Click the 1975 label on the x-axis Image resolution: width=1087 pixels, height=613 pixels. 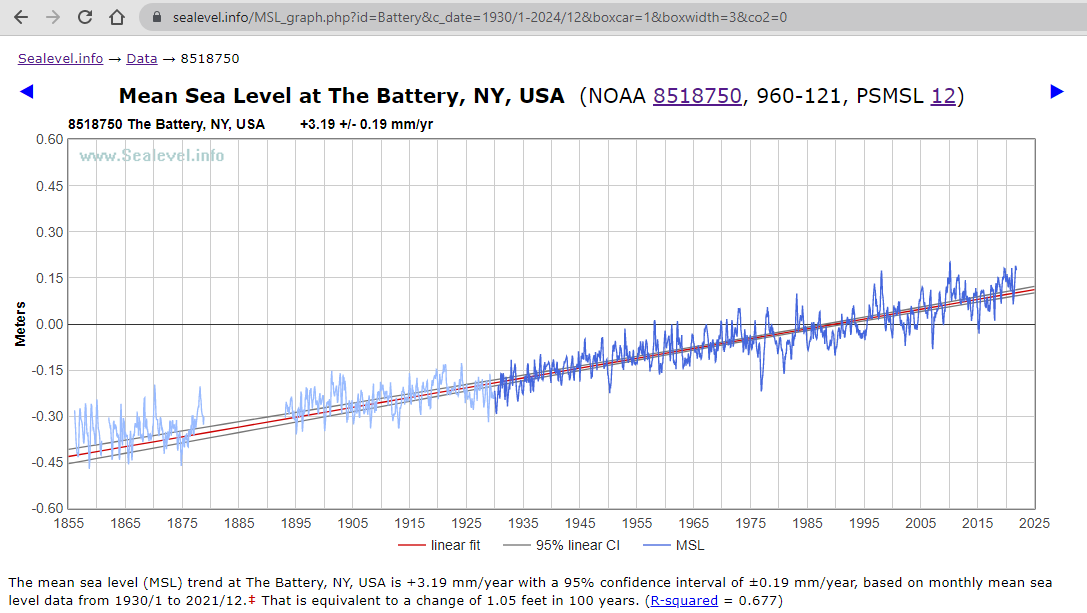(x=750, y=523)
